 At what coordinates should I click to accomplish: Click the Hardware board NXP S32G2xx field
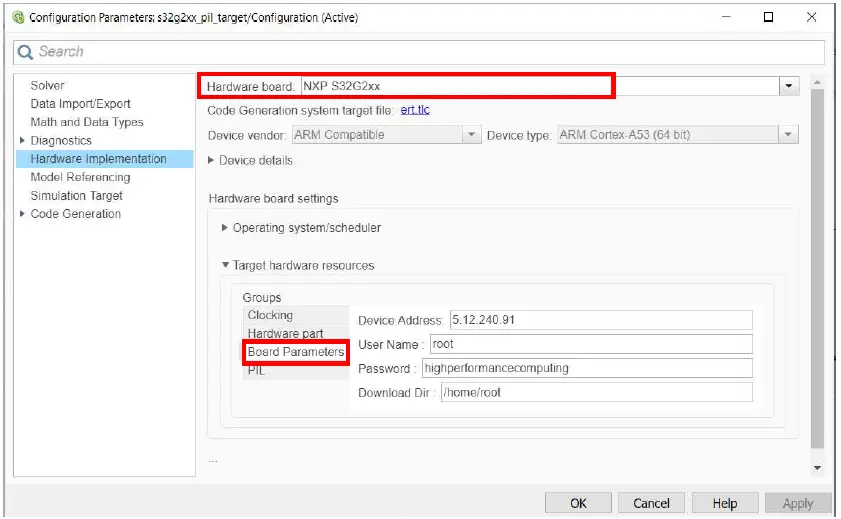coord(540,86)
